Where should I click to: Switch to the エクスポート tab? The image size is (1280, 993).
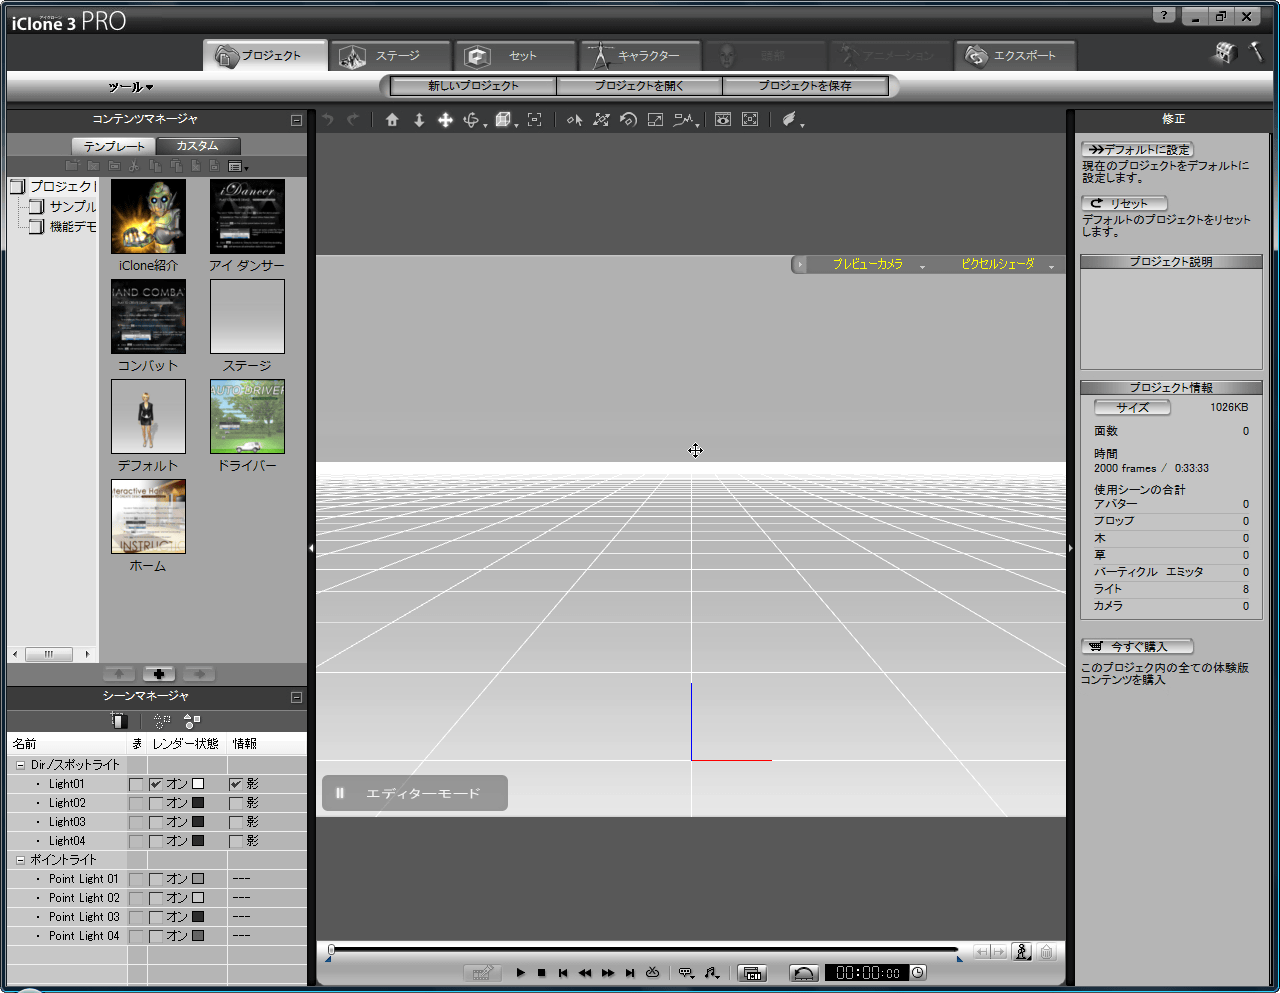click(1015, 56)
